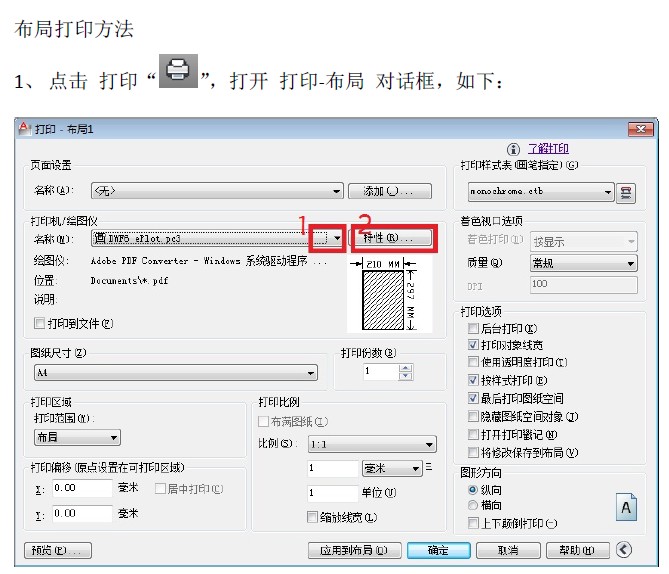This screenshot has width=669, height=574.
Task: Enable the 打印到文件 checkbox
Action: pyautogui.click(x=39, y=323)
